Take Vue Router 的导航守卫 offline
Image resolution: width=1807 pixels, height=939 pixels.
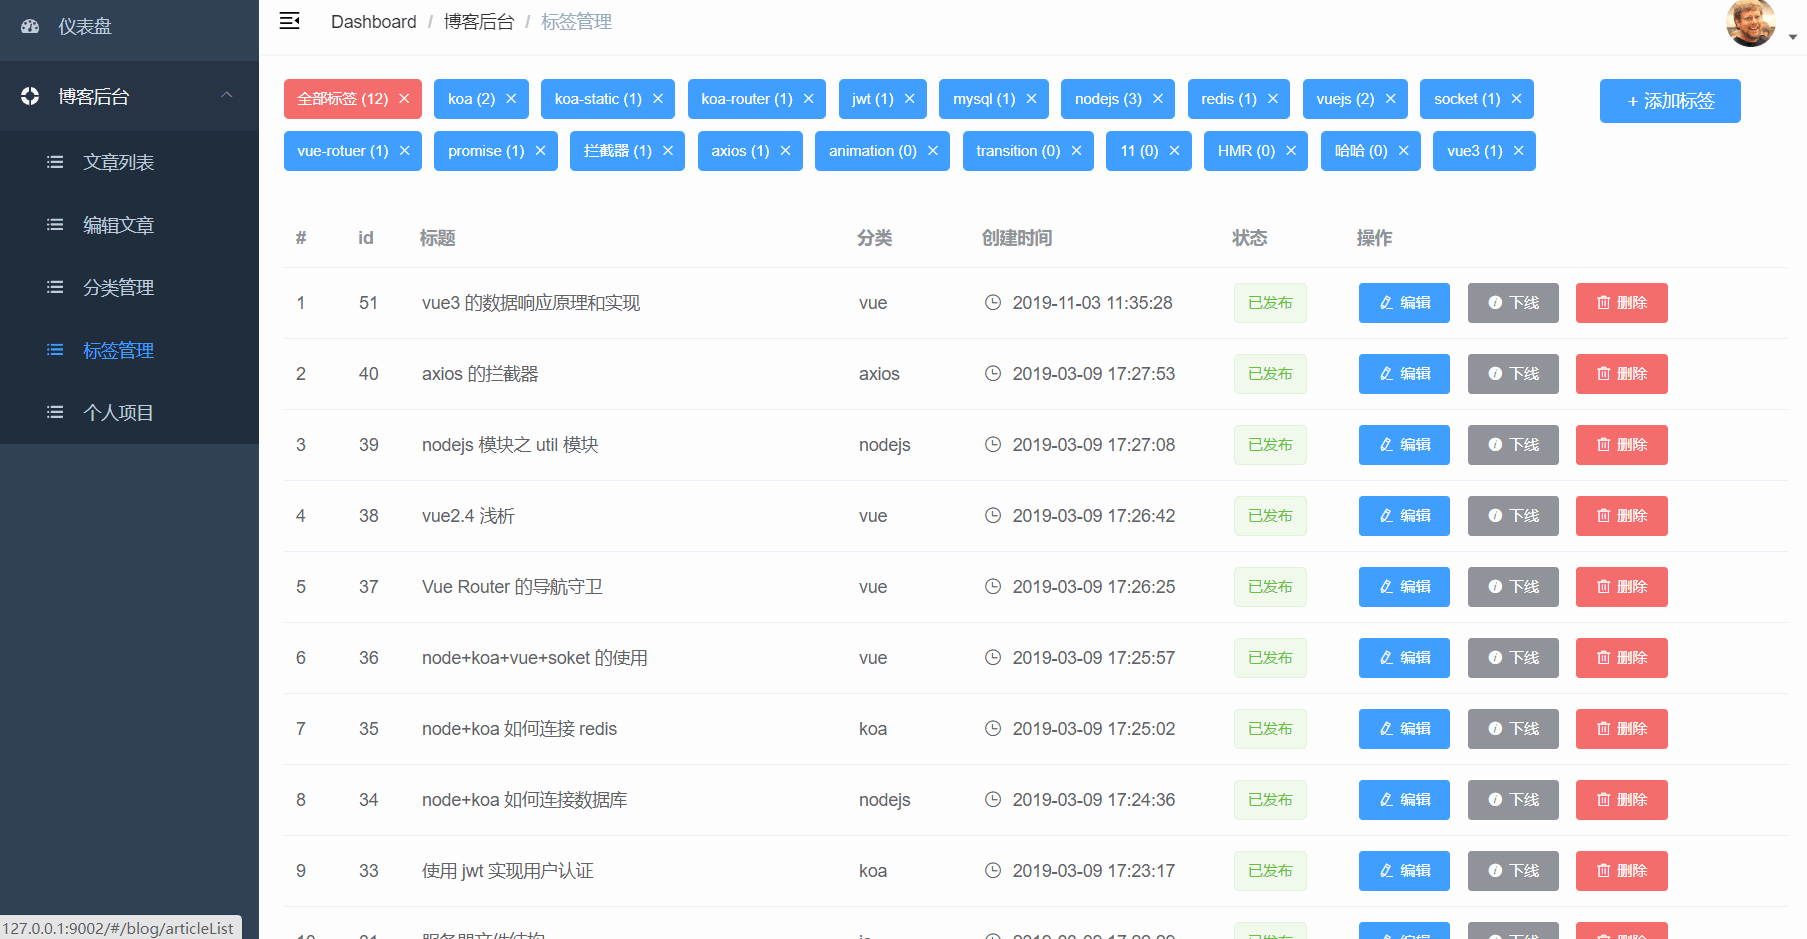(x=1513, y=587)
